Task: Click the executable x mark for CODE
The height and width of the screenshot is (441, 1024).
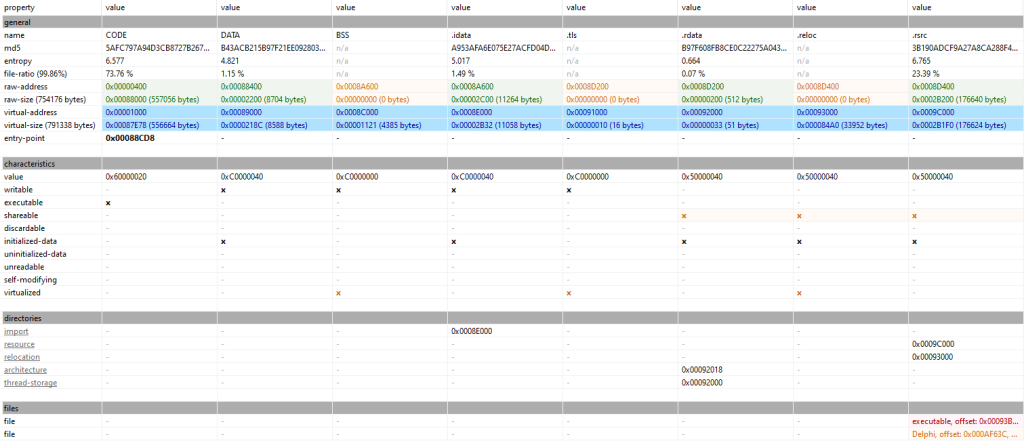Action: [x=108, y=202]
